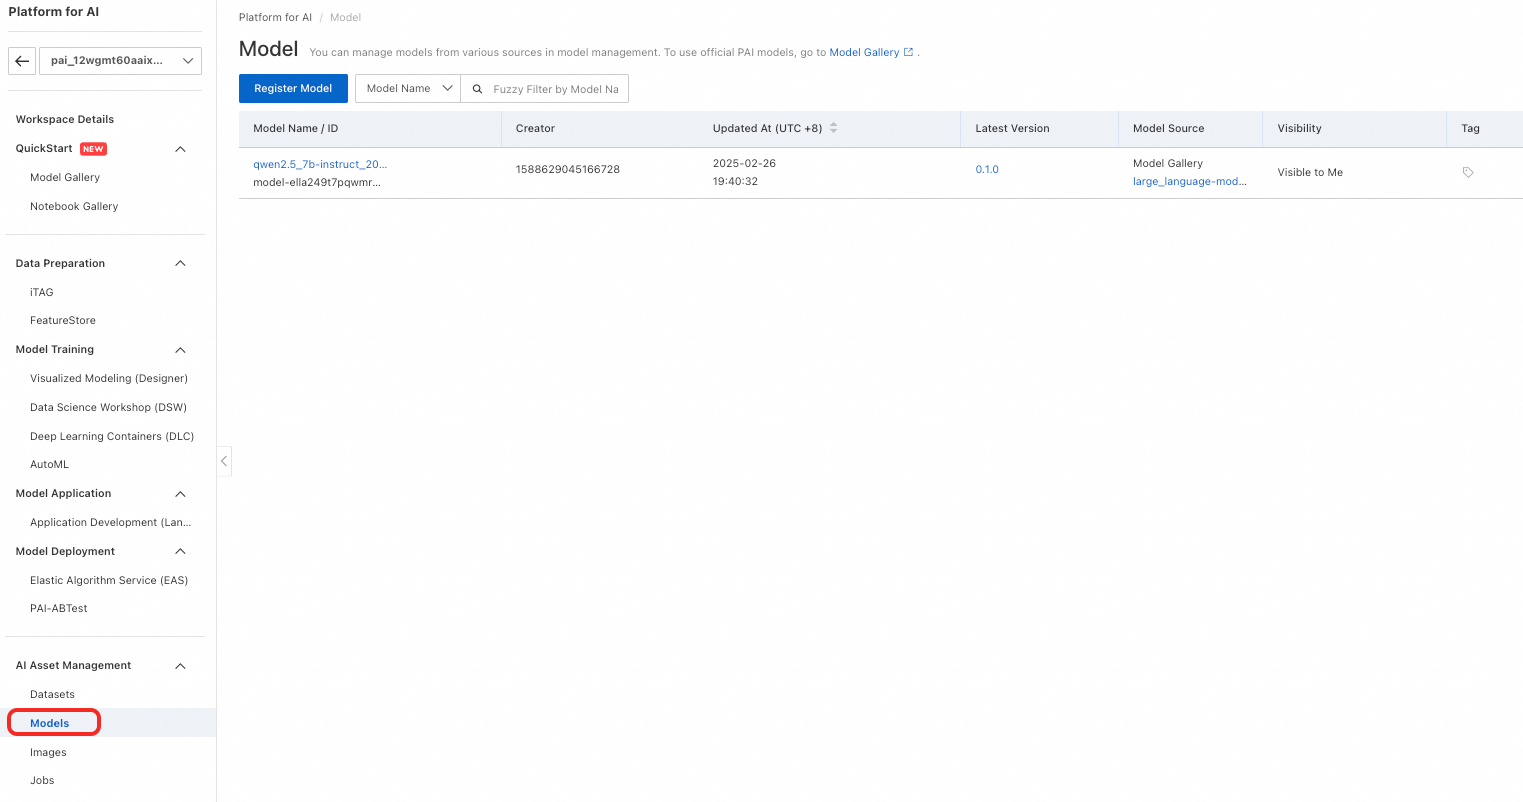Open Notebook Gallery in the sidebar
Image resolution: width=1523 pixels, height=802 pixels.
pos(74,206)
